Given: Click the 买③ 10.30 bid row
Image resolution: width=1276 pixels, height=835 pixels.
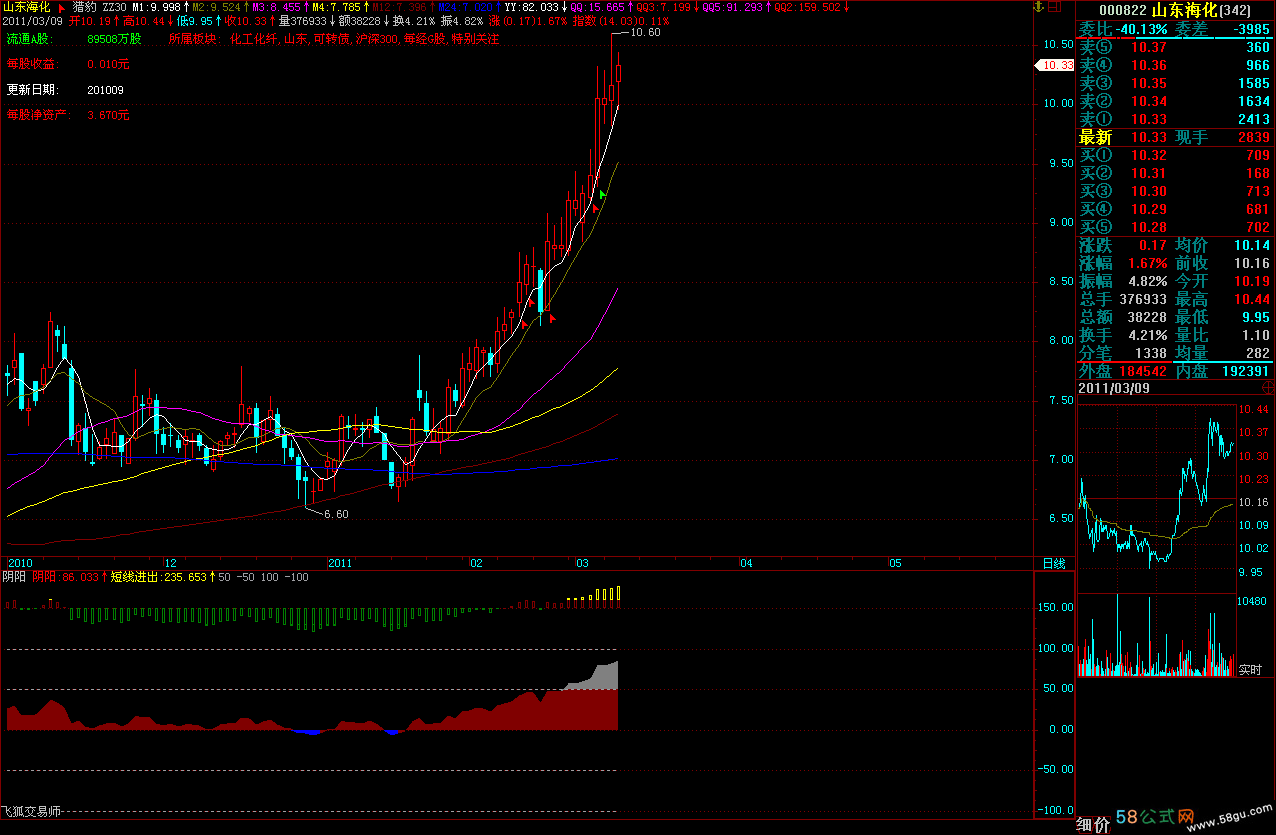Looking at the screenshot, I should point(1175,191).
